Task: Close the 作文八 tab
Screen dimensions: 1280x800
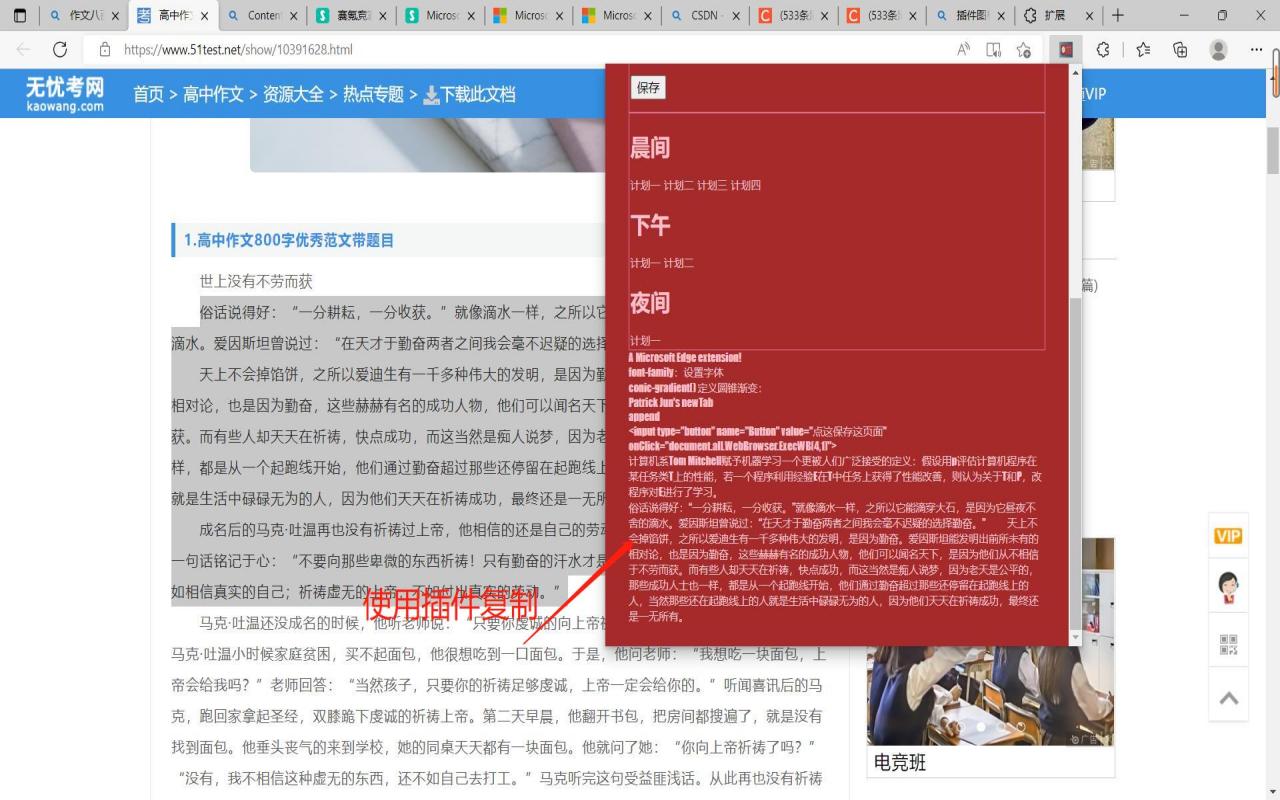Action: tap(115, 16)
